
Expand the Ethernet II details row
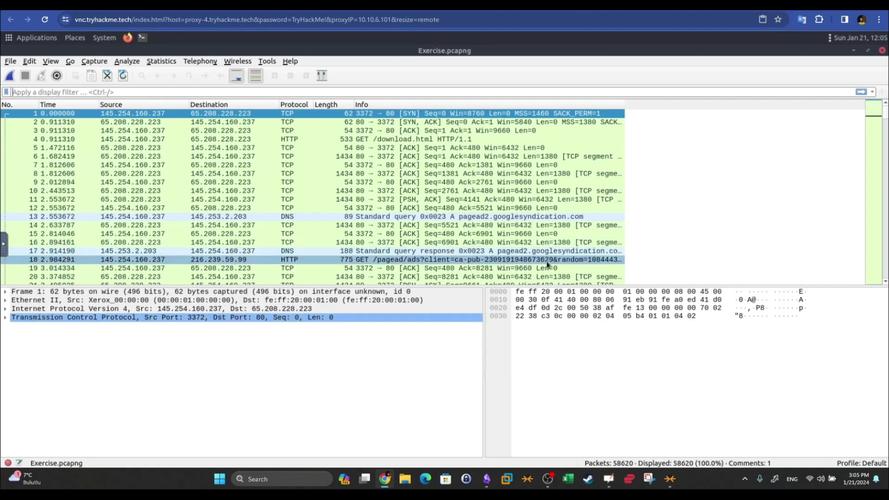pos(5,300)
